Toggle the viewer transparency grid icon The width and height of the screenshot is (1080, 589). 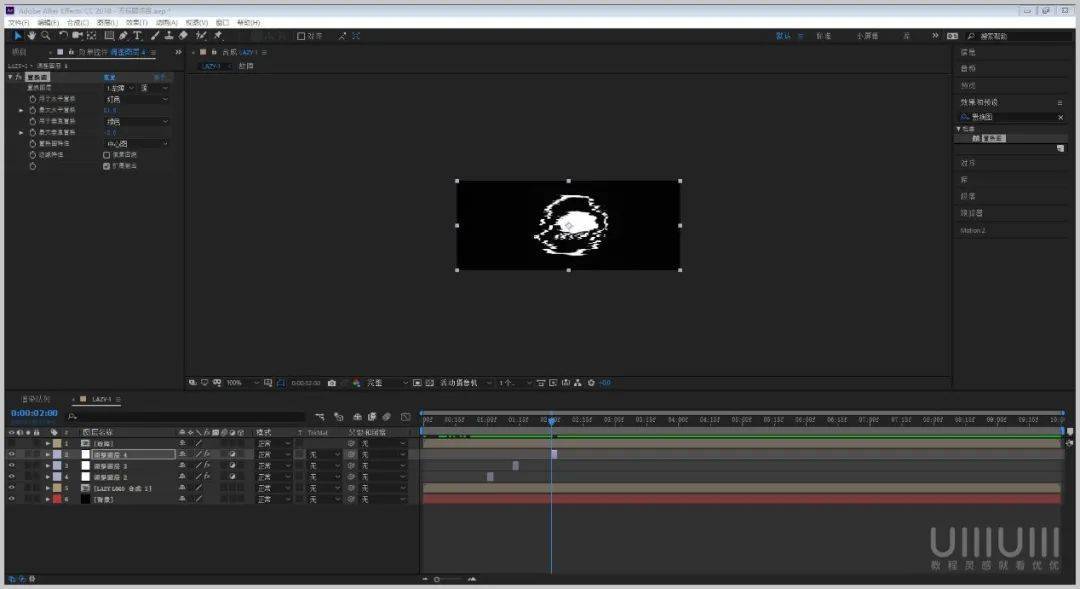(x=430, y=383)
